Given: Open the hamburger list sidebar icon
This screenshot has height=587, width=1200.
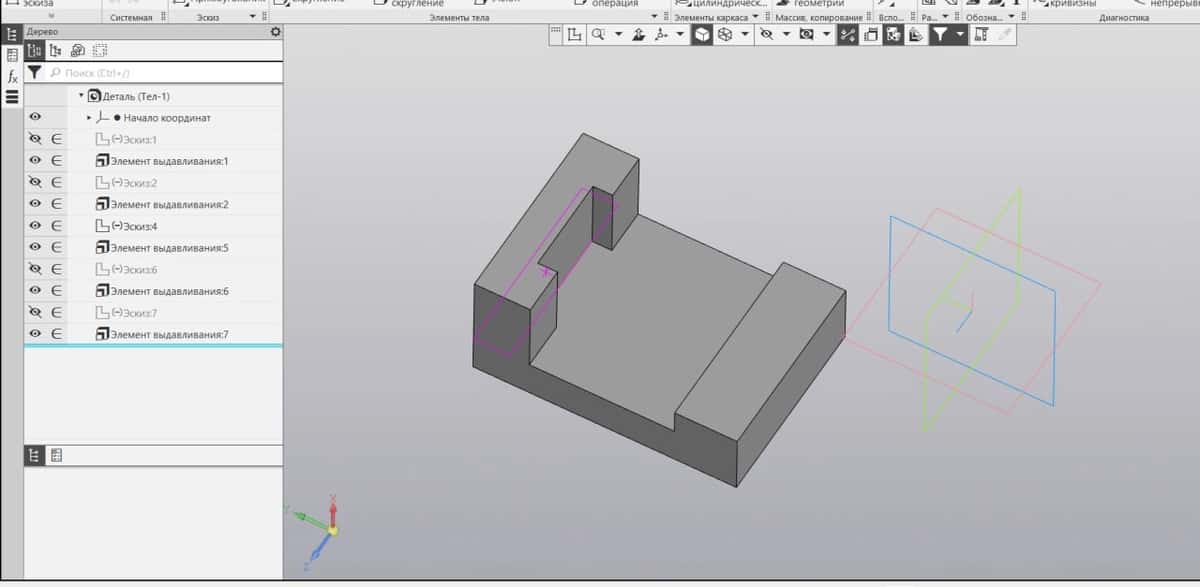Looking at the screenshot, I should click(11, 97).
